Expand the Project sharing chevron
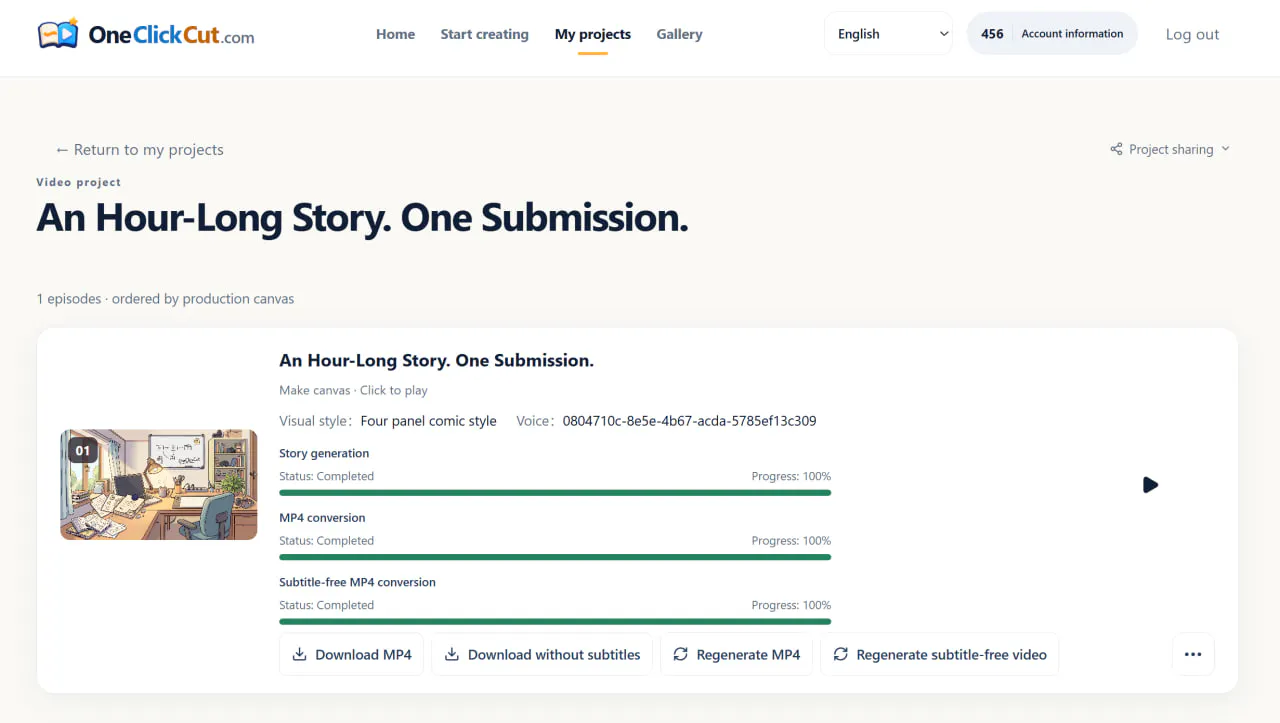Image resolution: width=1280 pixels, height=723 pixels. 1225,149
